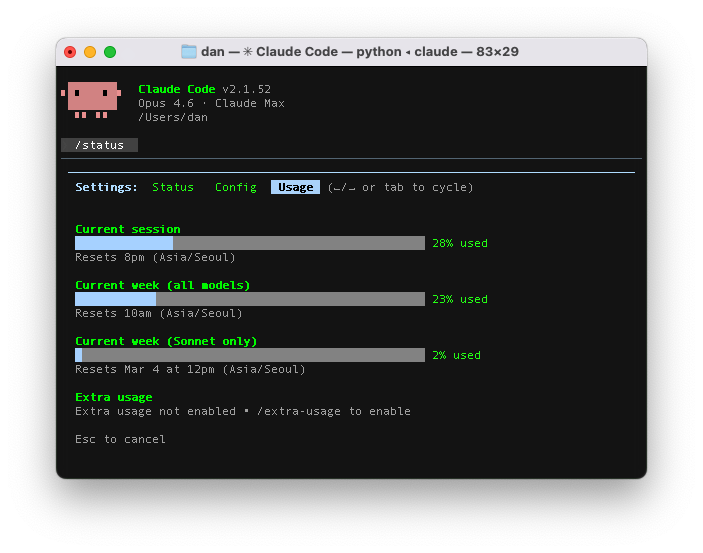703x553 pixels.
Task: Click 'Resets 10am (Asia/Seoul)' line
Action: pos(159,313)
